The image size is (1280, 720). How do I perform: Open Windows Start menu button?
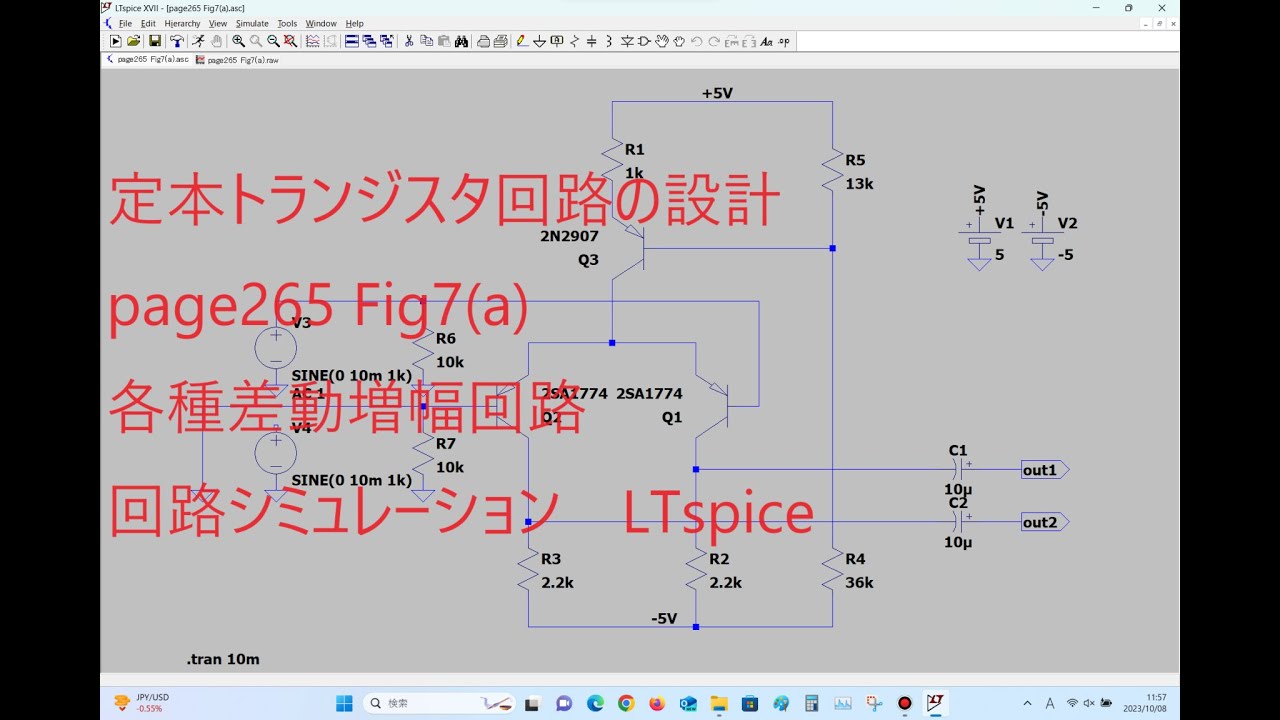(x=344, y=703)
